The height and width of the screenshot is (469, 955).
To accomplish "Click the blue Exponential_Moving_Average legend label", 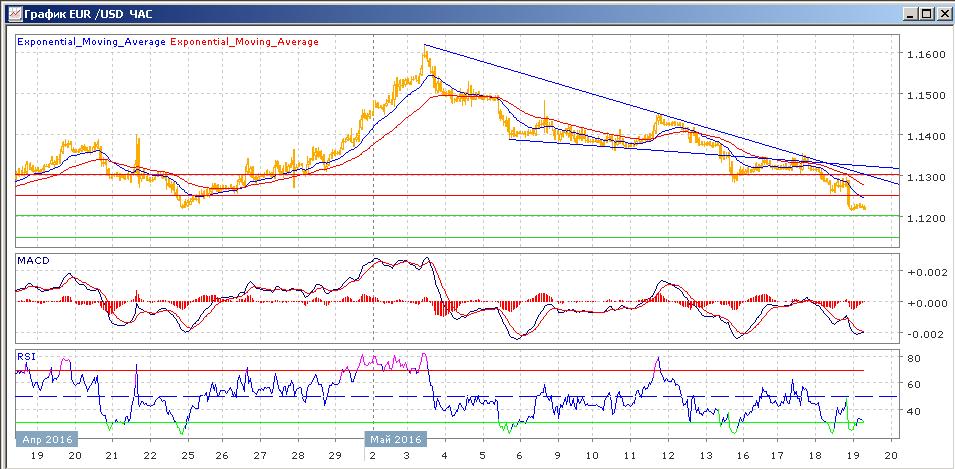I will click(92, 42).
